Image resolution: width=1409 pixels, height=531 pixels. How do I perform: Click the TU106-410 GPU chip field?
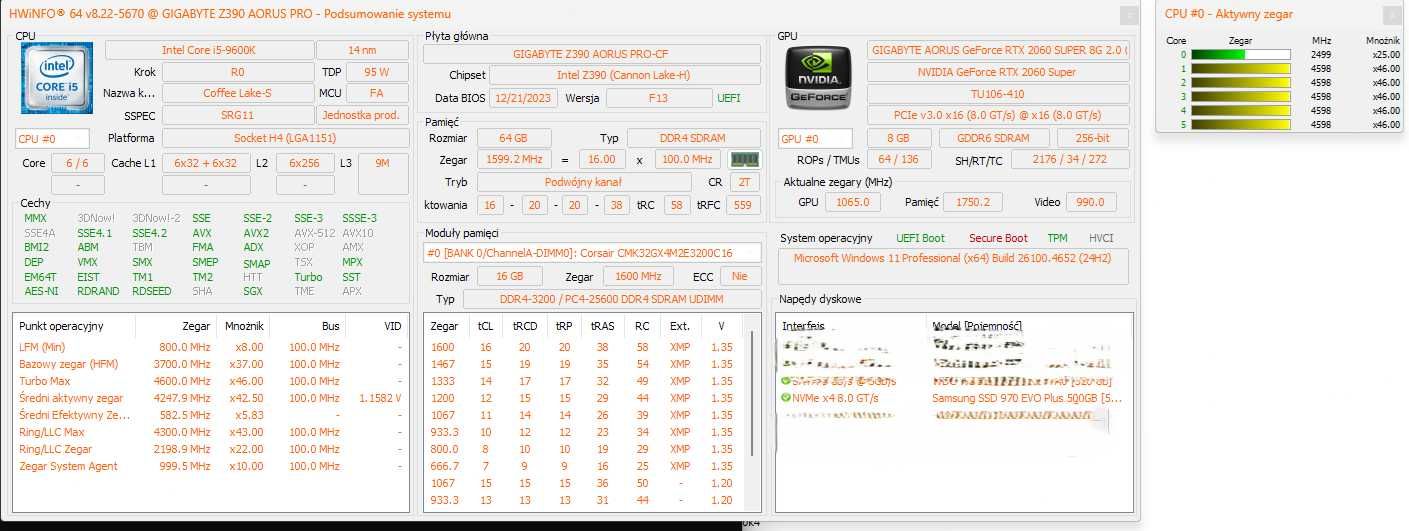[x=998, y=94]
